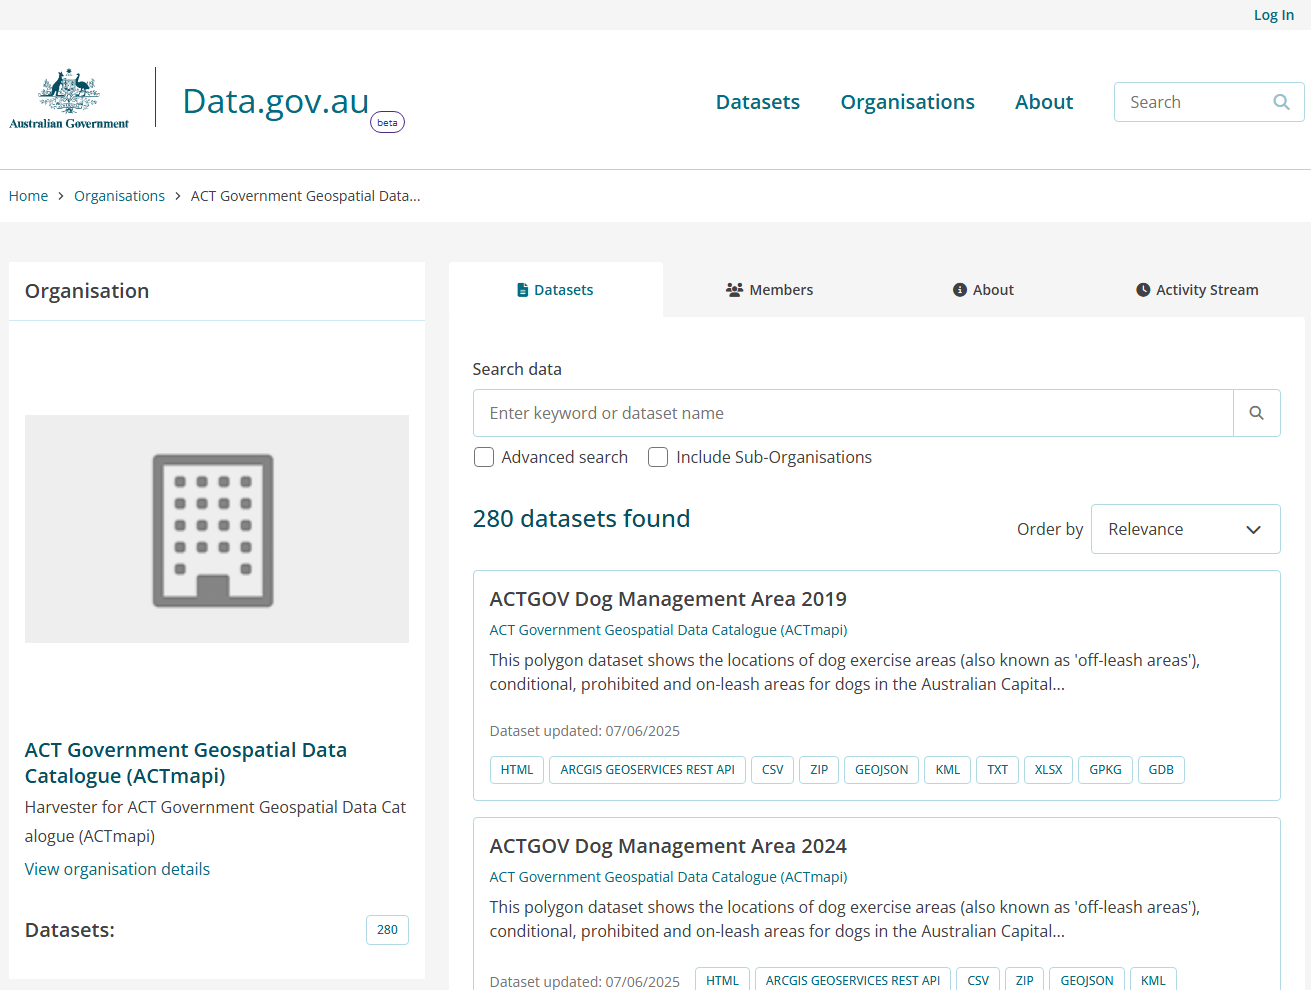Click the About tab info icon

[x=959, y=290]
